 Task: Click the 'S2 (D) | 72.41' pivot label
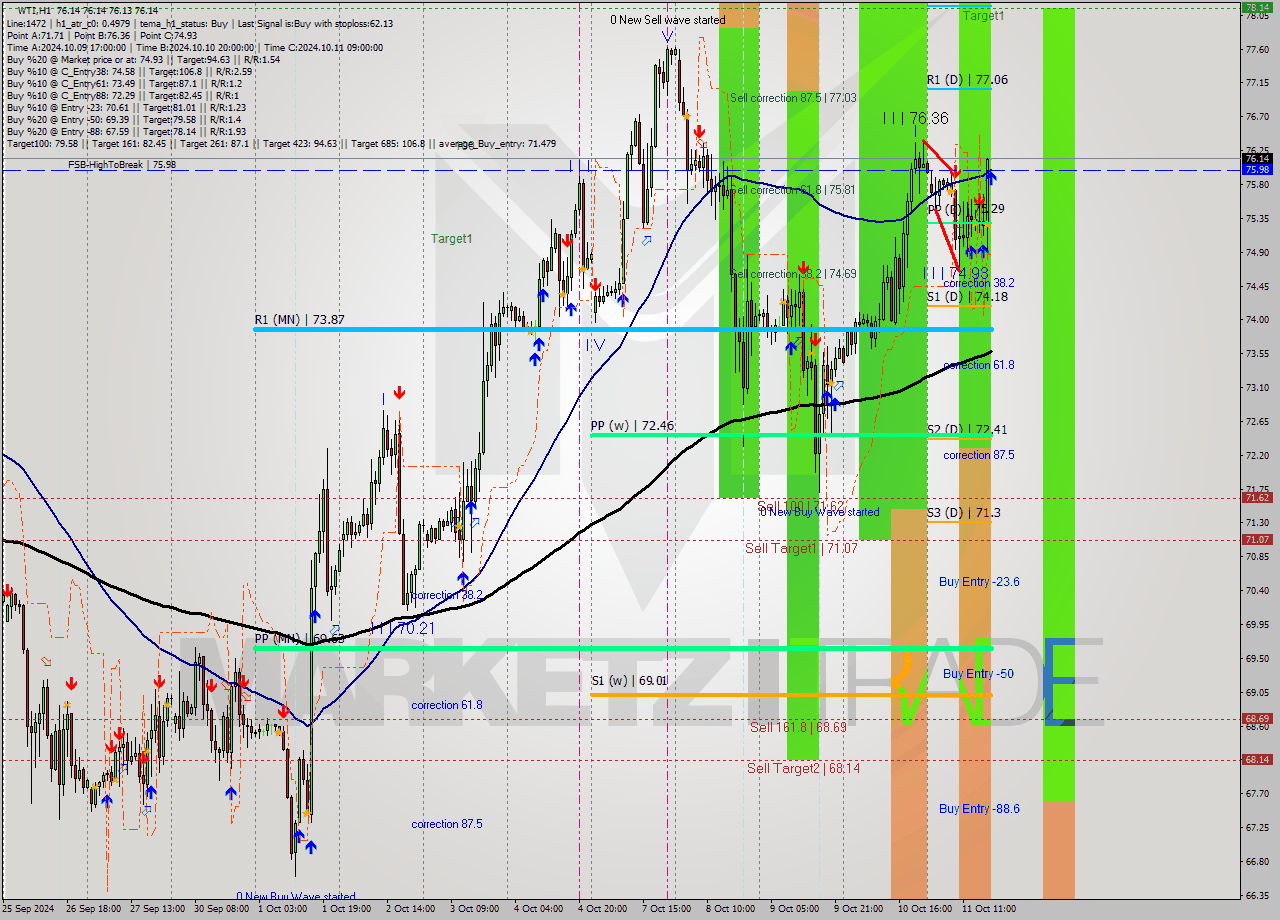click(967, 430)
